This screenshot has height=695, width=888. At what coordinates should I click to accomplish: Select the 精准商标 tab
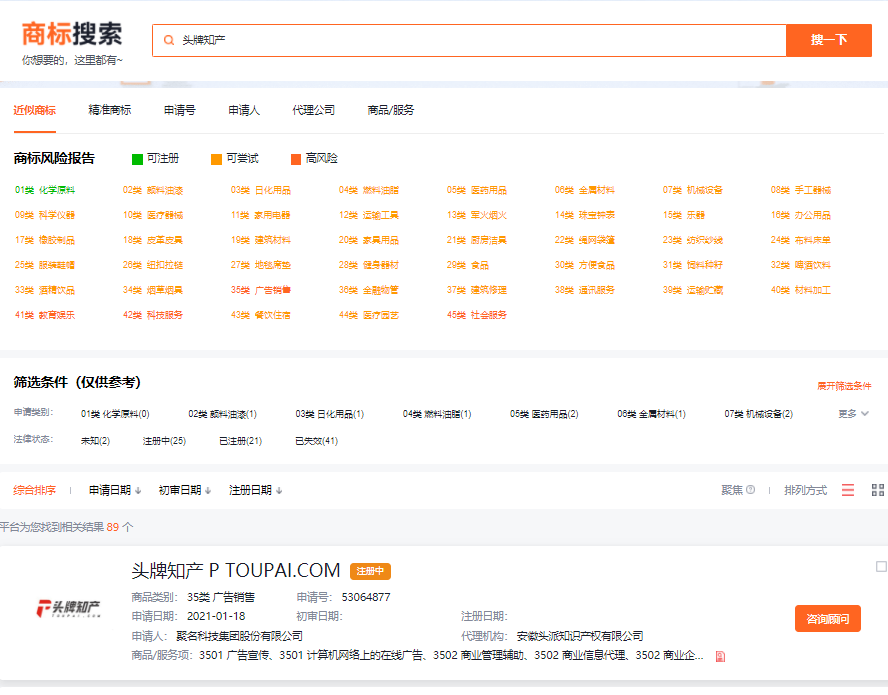(110, 110)
